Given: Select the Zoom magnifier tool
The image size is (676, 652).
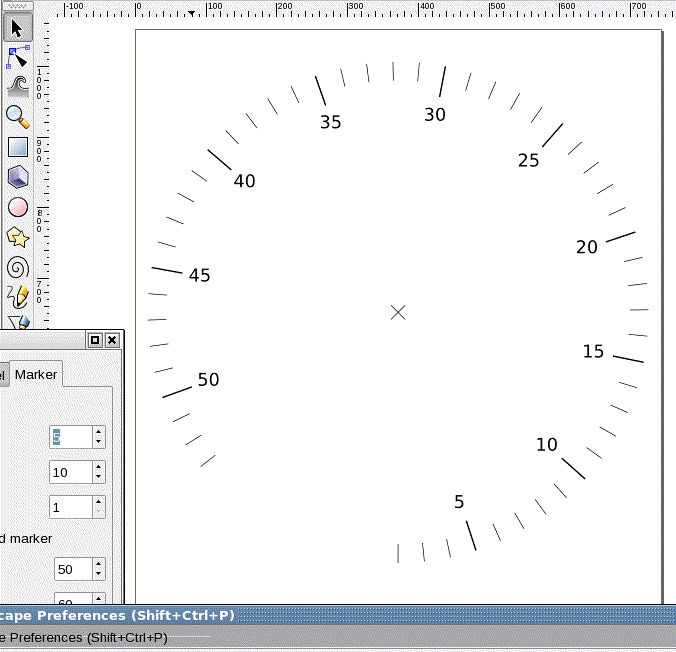Looking at the screenshot, I should (x=18, y=117).
